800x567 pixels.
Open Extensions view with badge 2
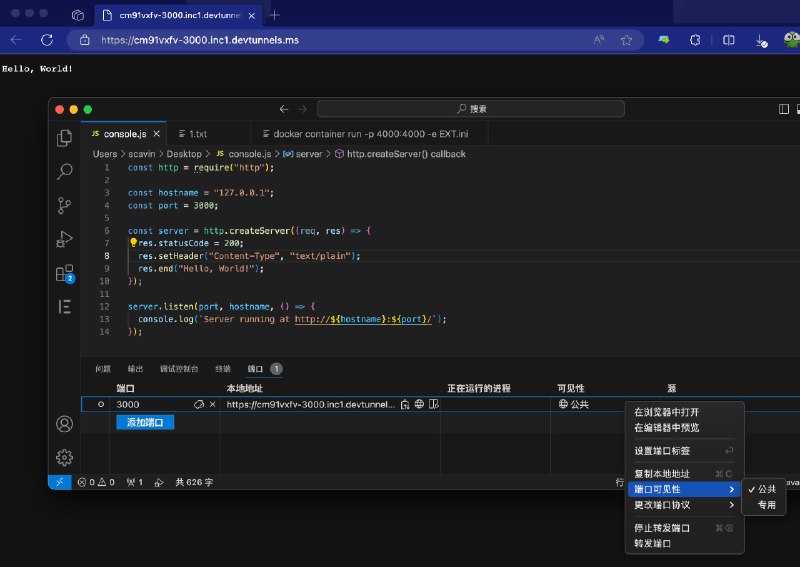(65, 274)
